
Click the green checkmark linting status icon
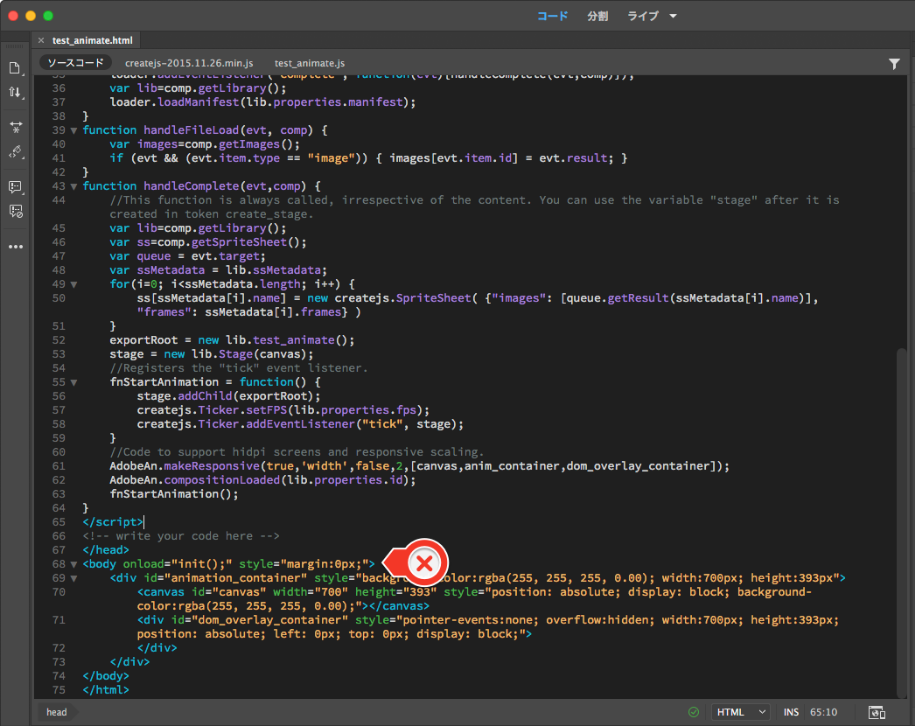693,712
